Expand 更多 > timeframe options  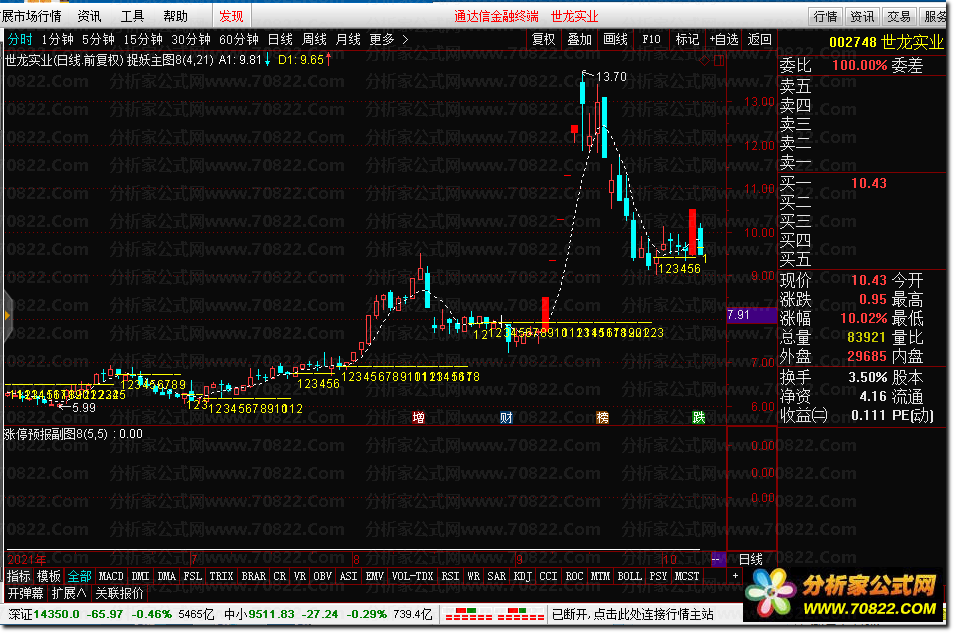(389, 40)
